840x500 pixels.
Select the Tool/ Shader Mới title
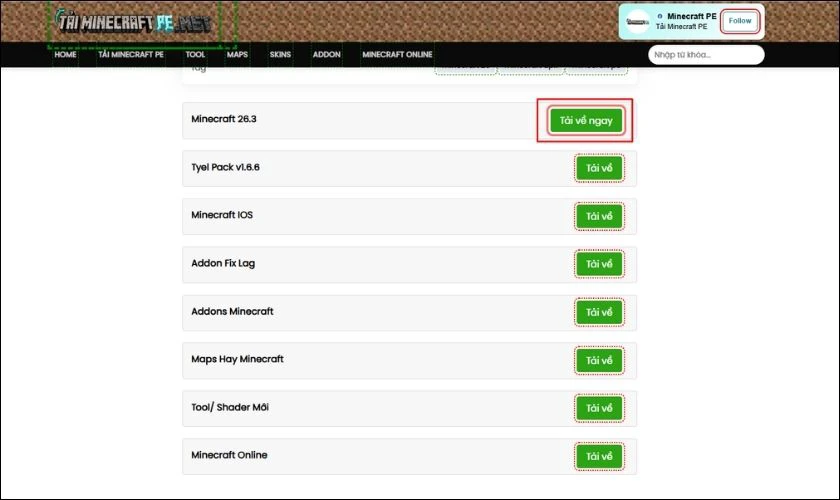(x=230, y=407)
